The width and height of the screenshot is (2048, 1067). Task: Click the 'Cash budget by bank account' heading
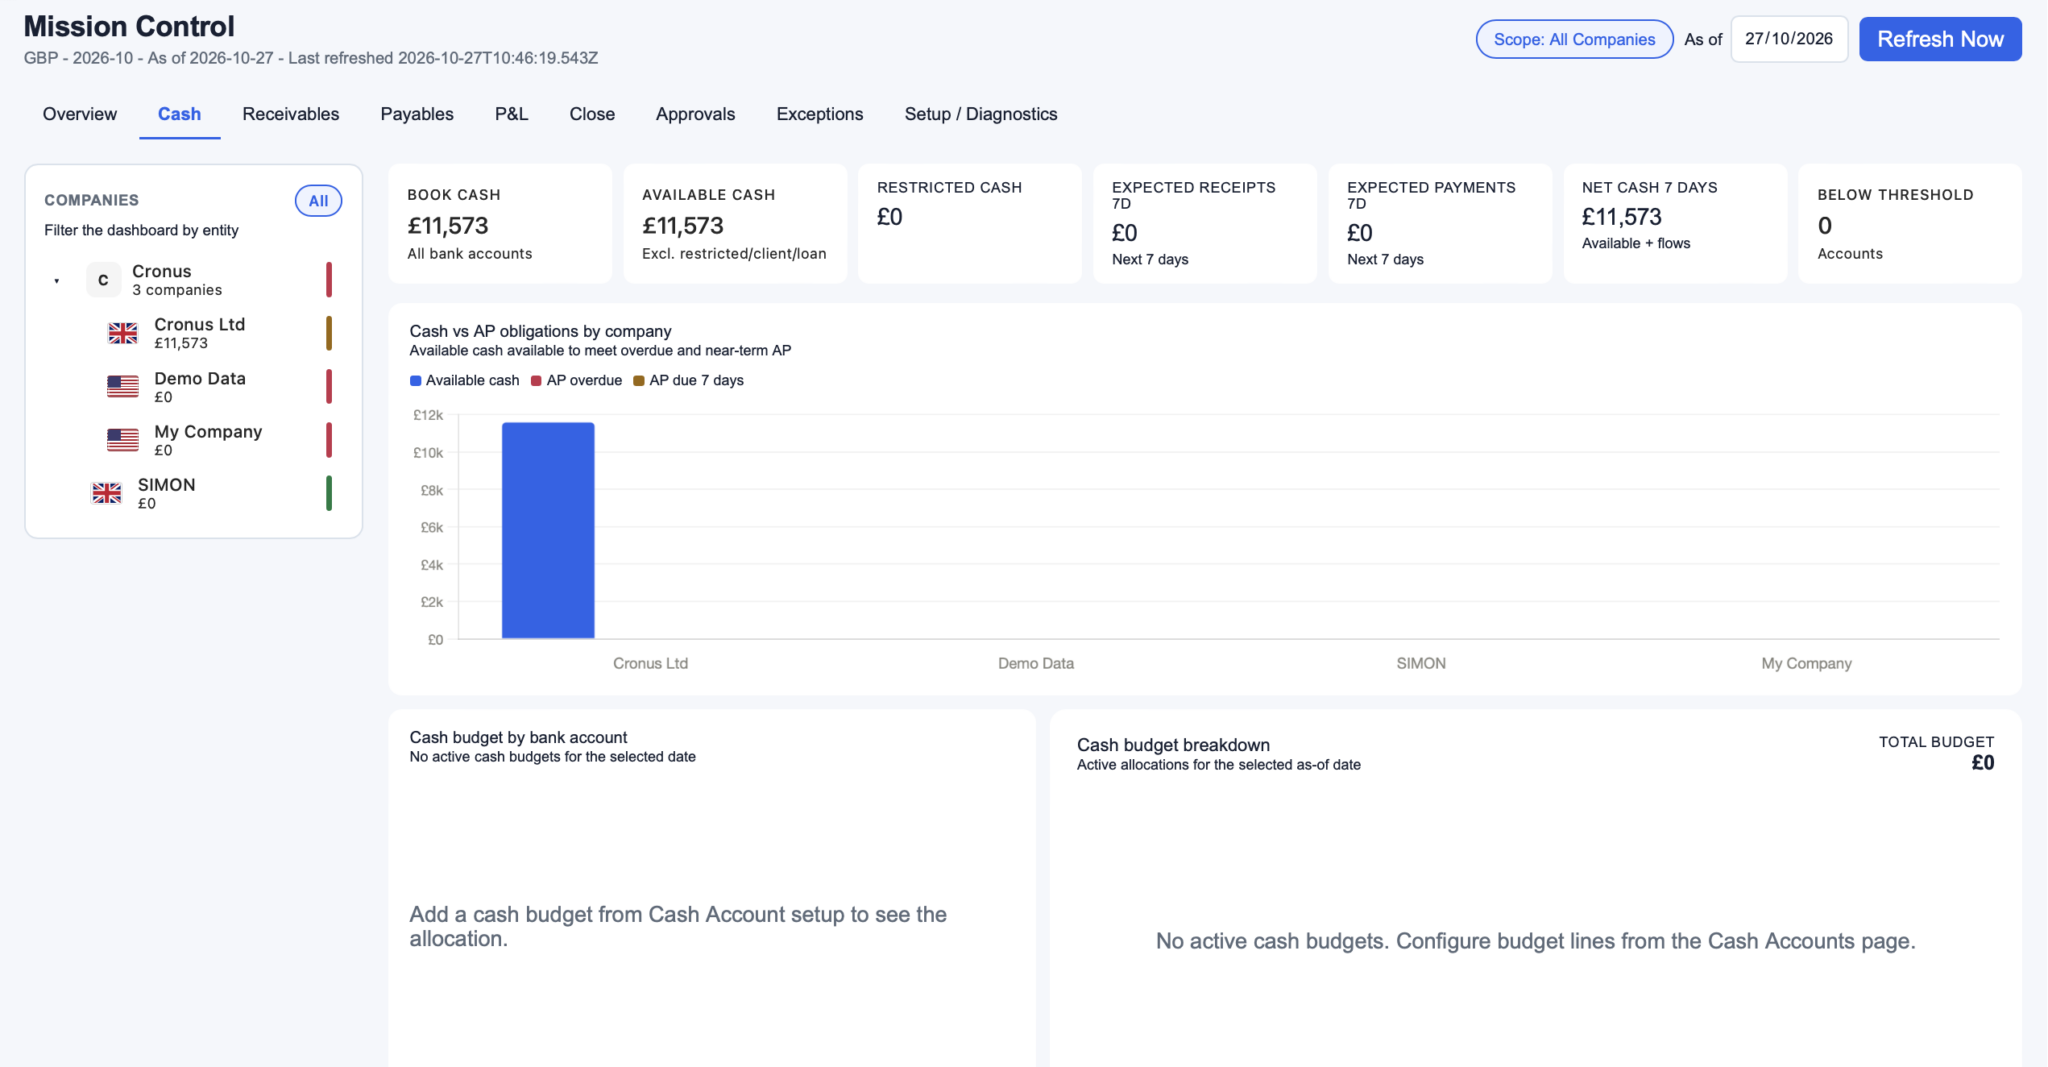coord(518,737)
